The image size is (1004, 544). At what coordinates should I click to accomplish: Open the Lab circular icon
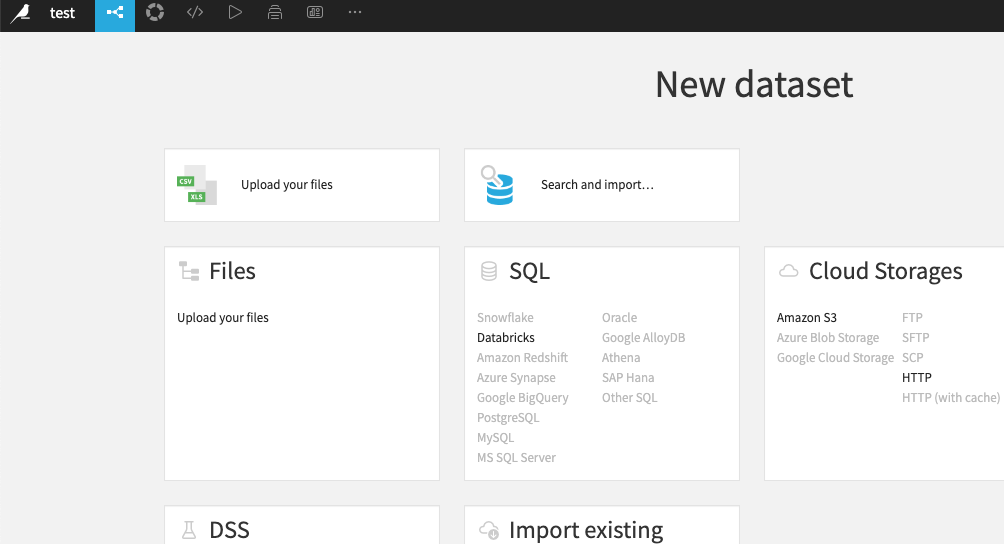point(155,13)
